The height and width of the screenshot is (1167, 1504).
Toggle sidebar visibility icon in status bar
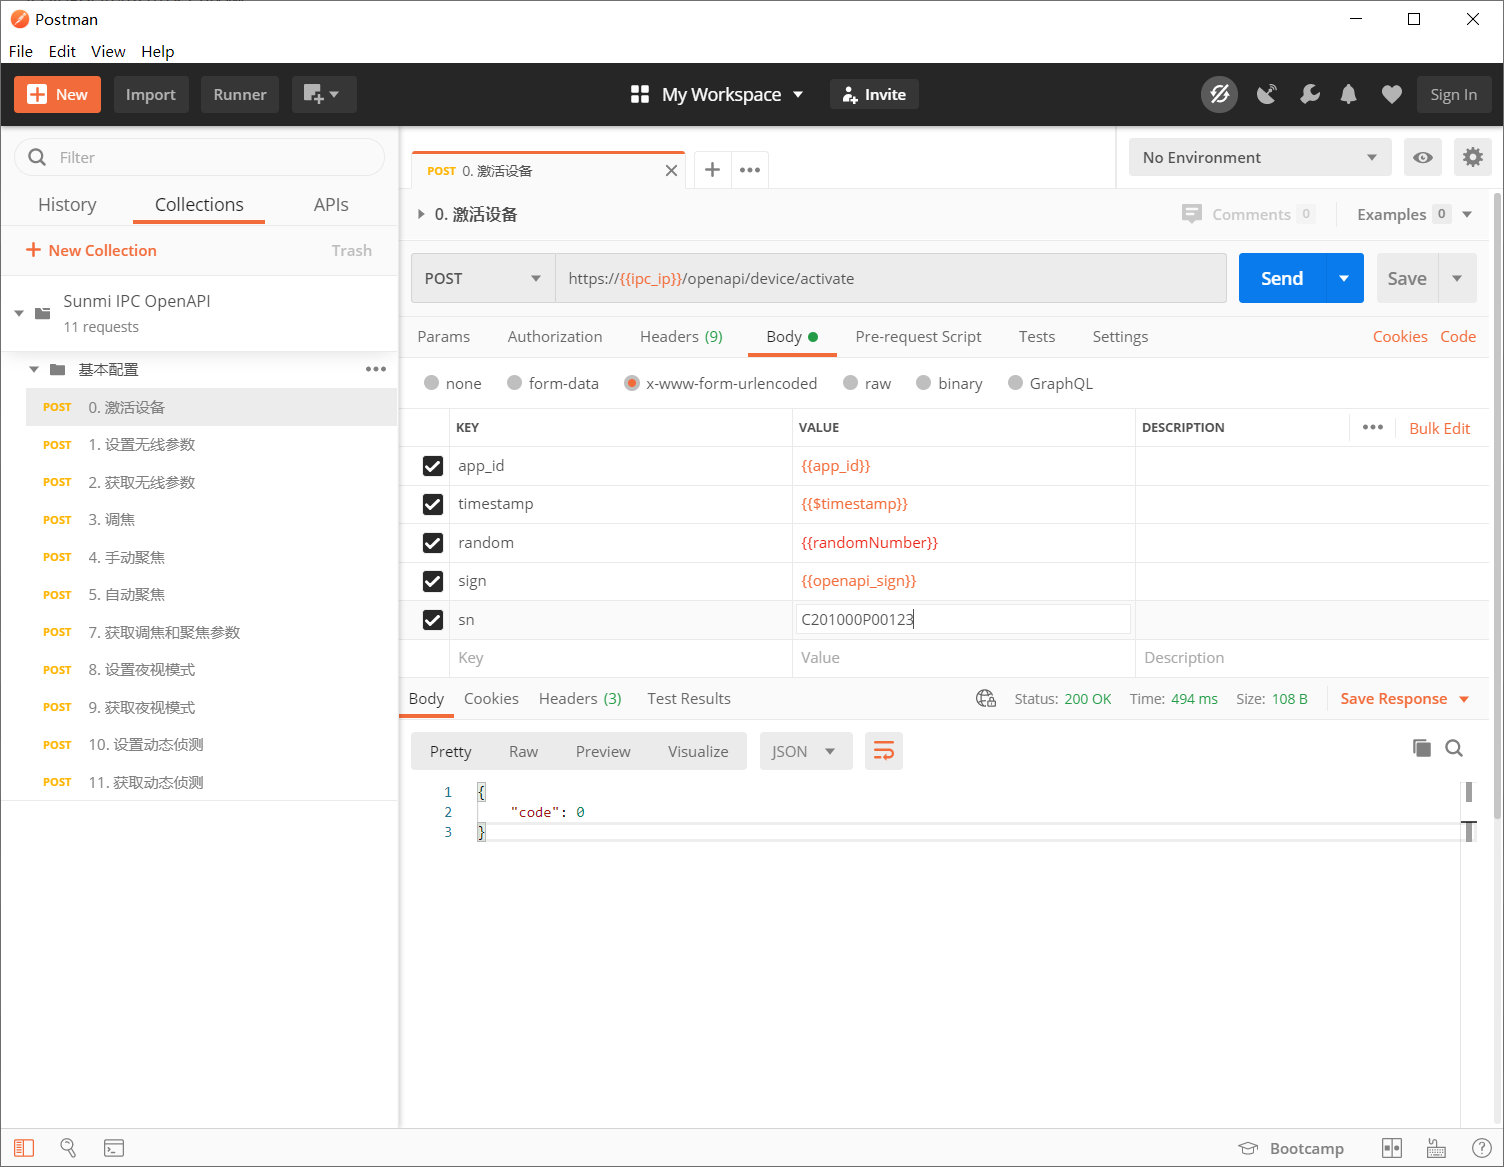click(24, 1148)
